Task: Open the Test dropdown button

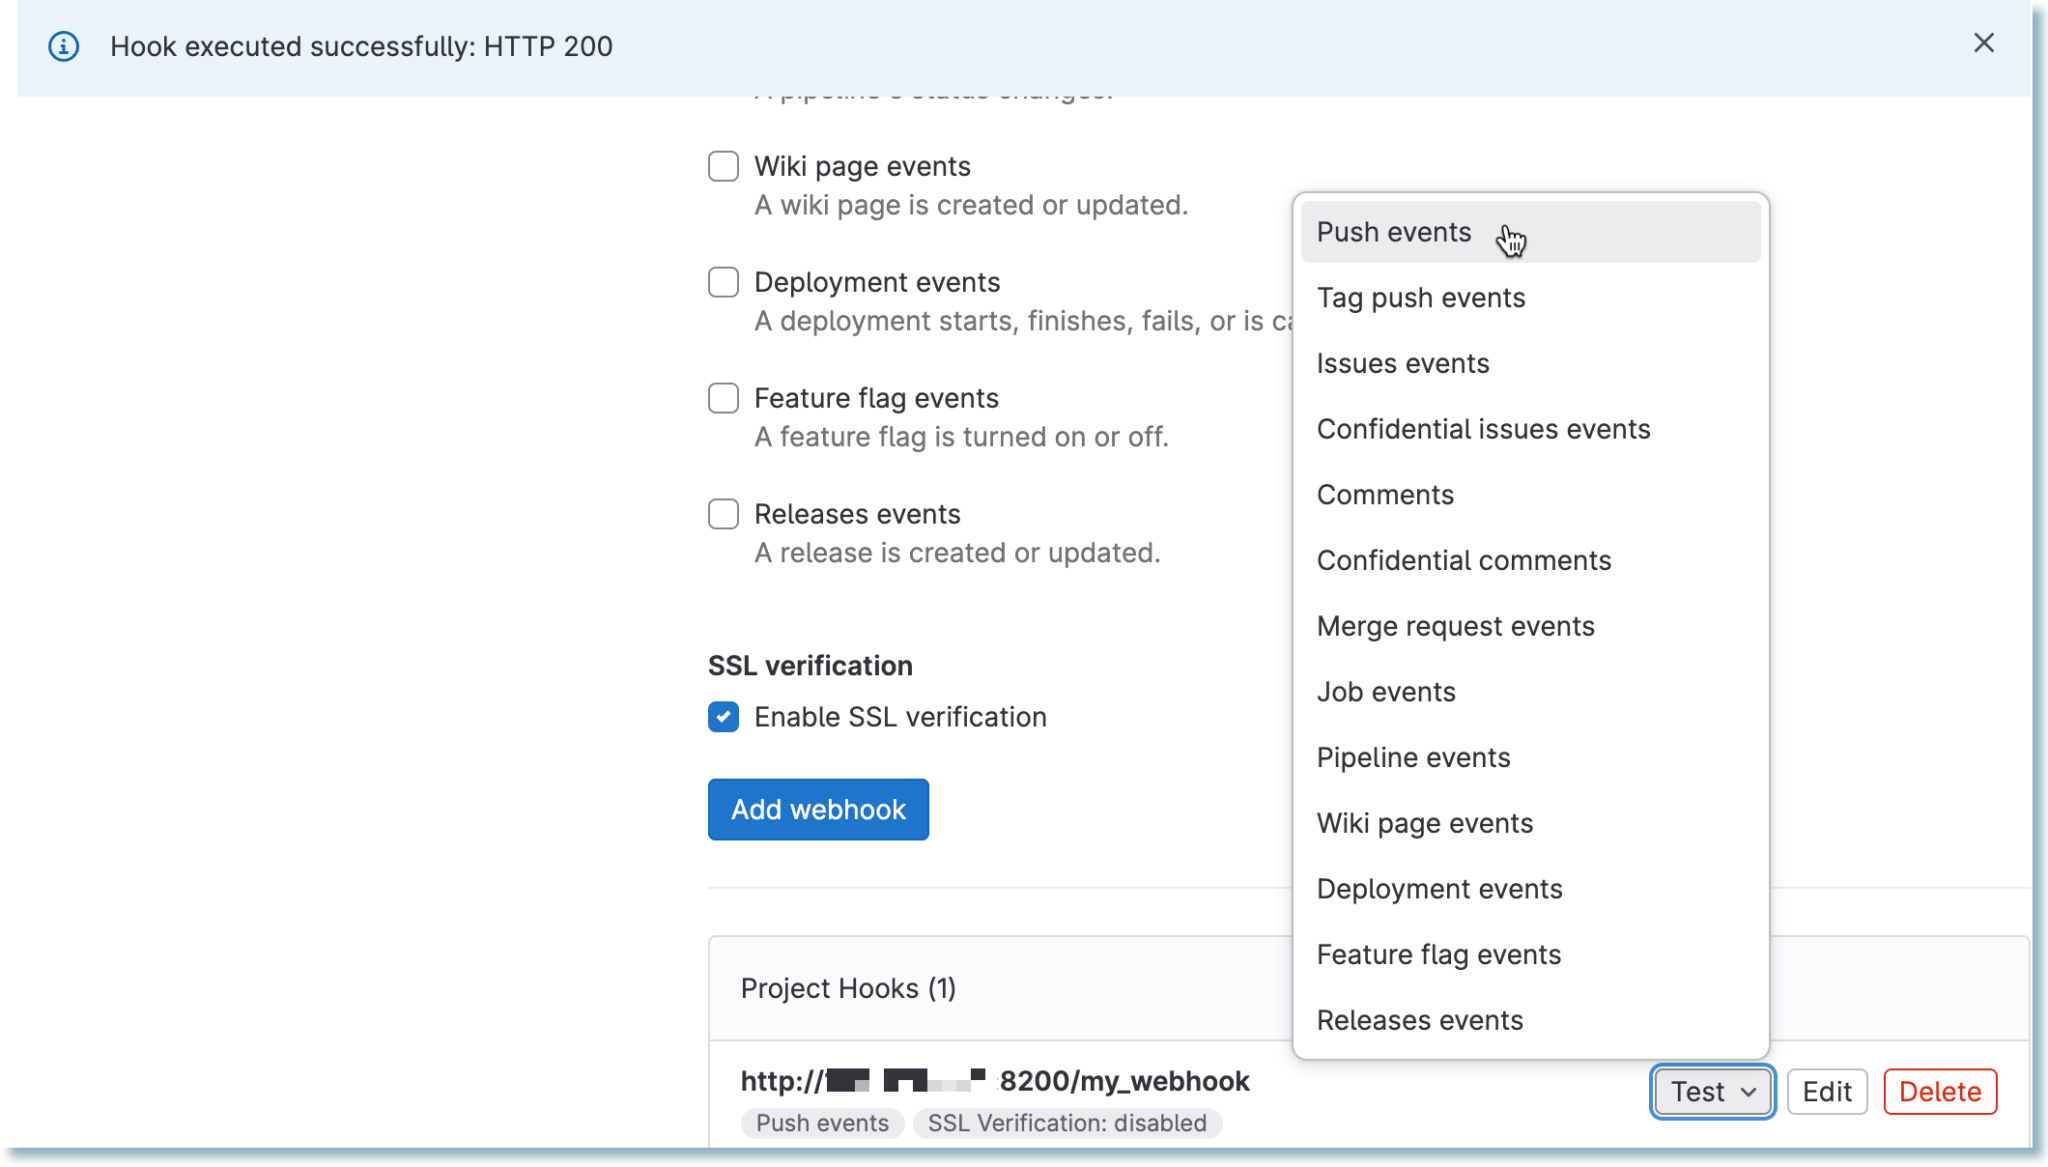Action: [1712, 1091]
